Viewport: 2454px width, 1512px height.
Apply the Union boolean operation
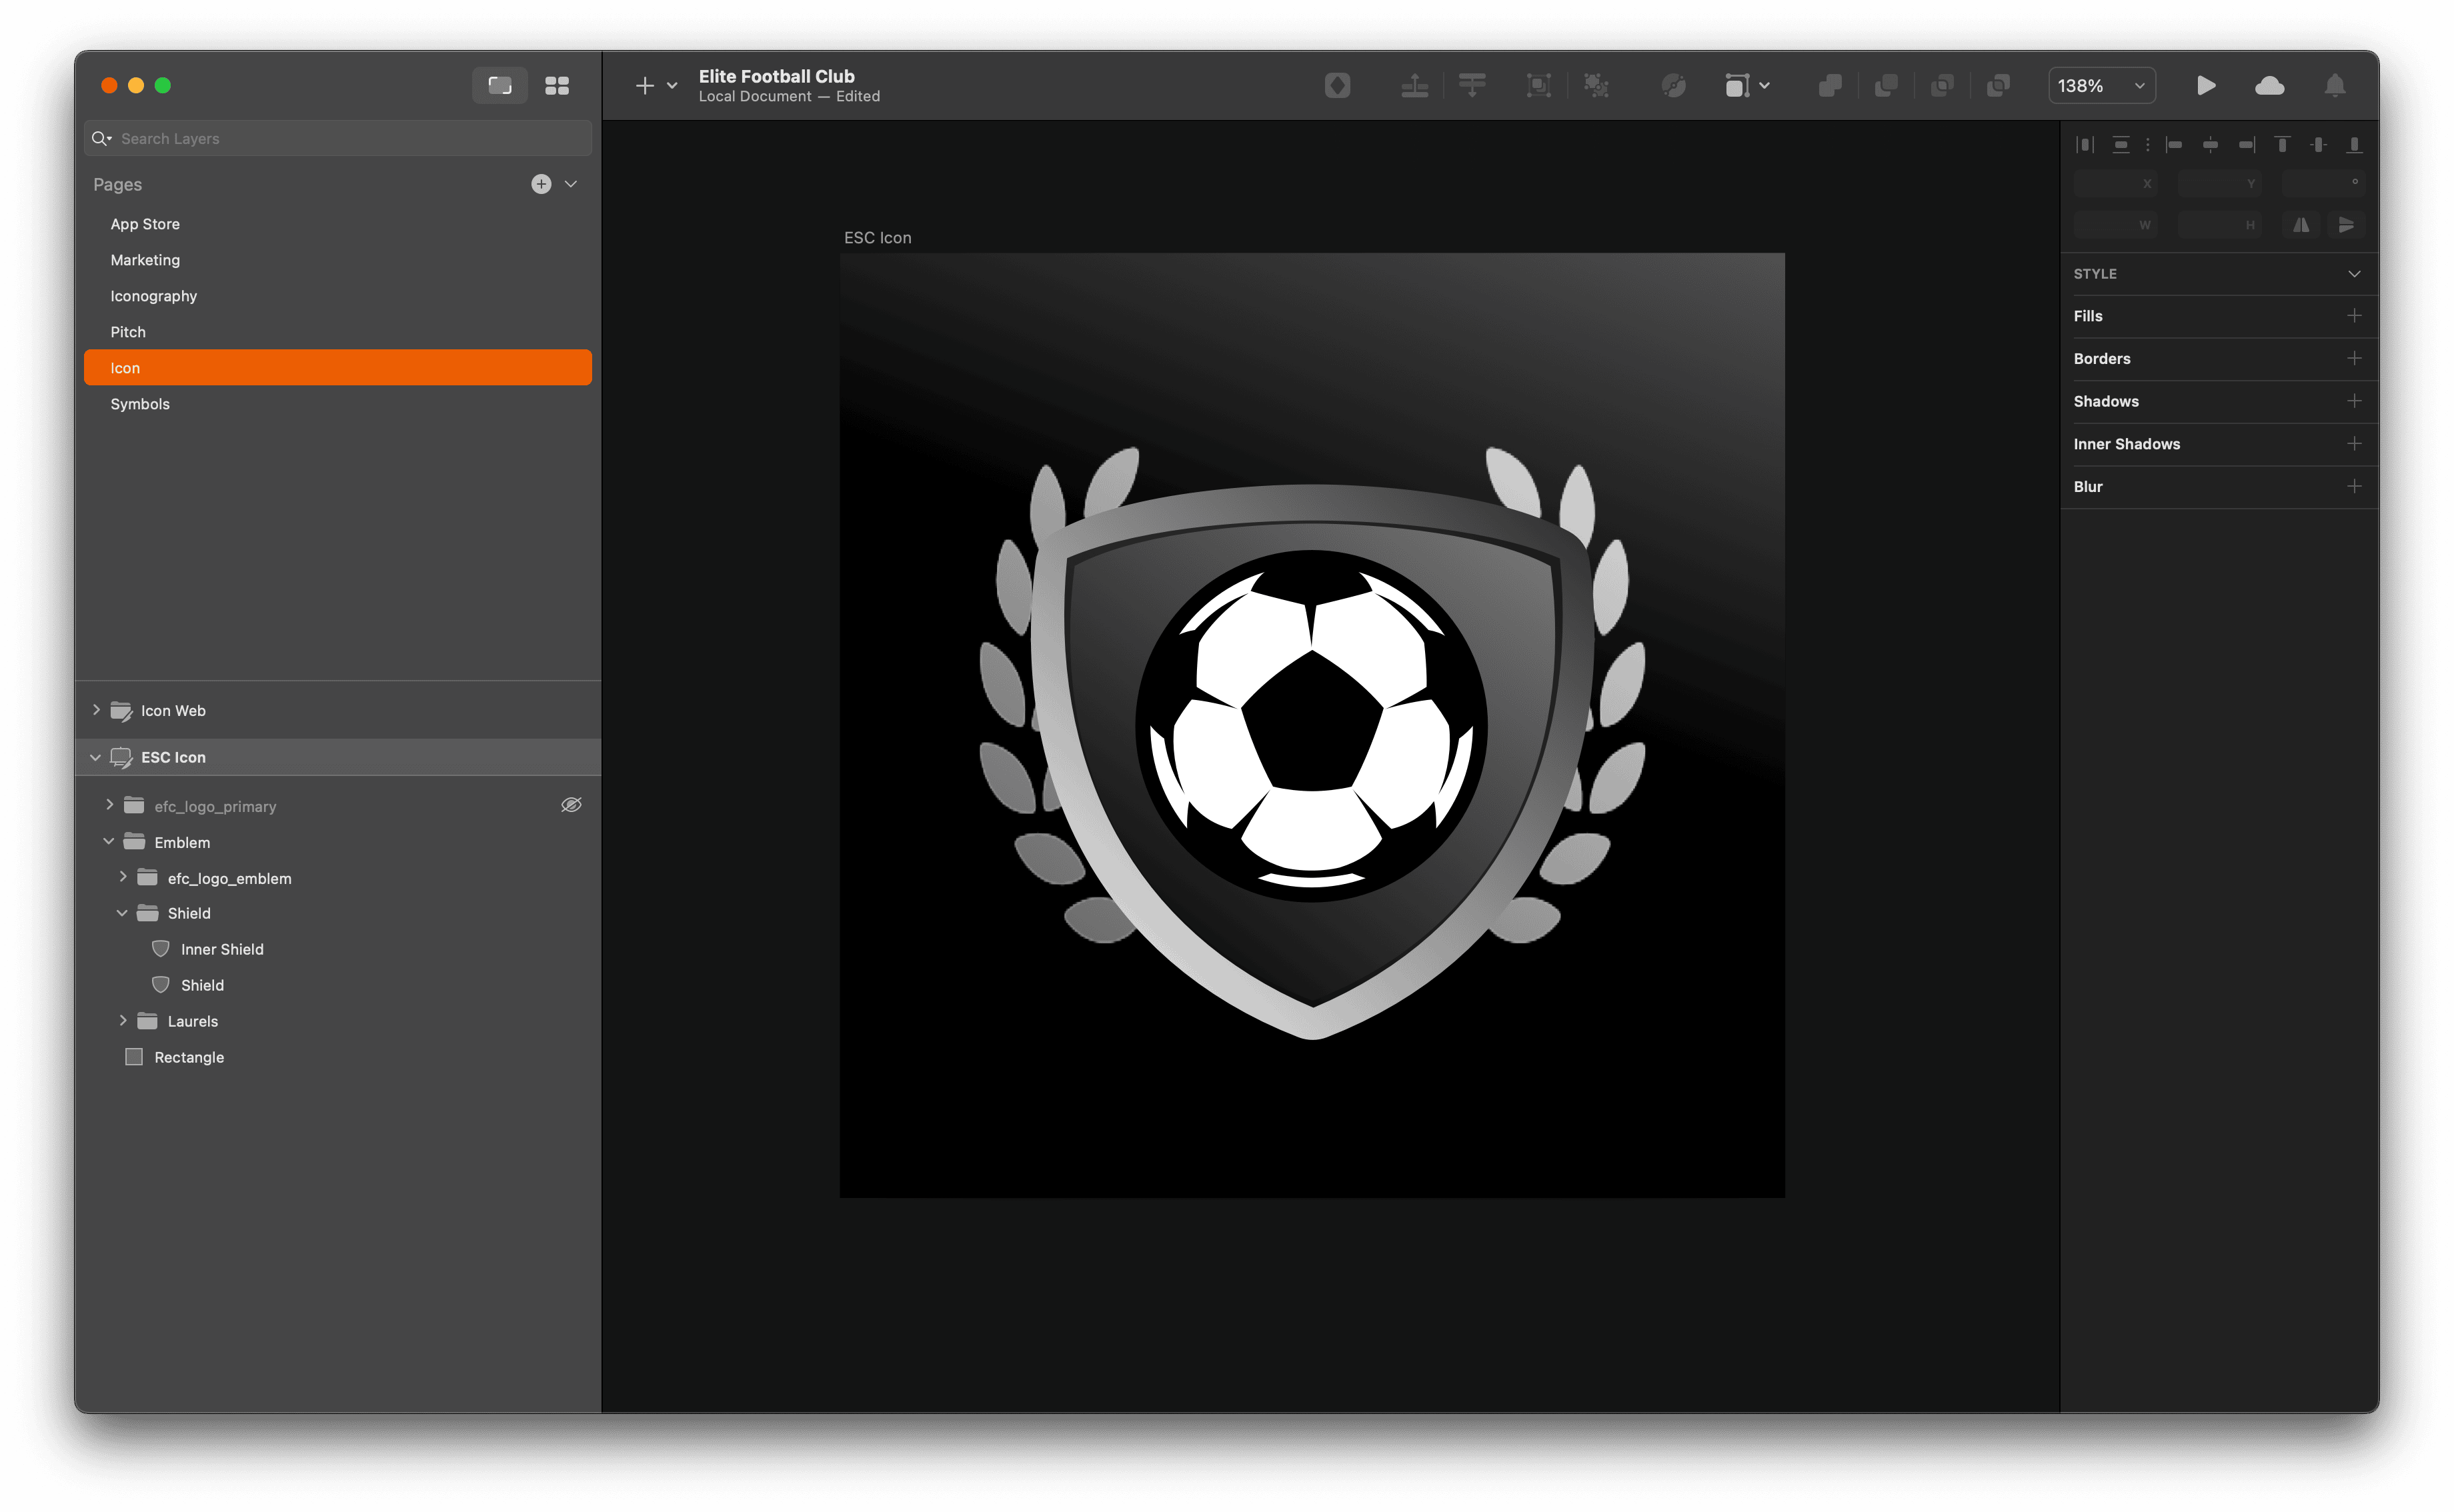coord(1830,86)
